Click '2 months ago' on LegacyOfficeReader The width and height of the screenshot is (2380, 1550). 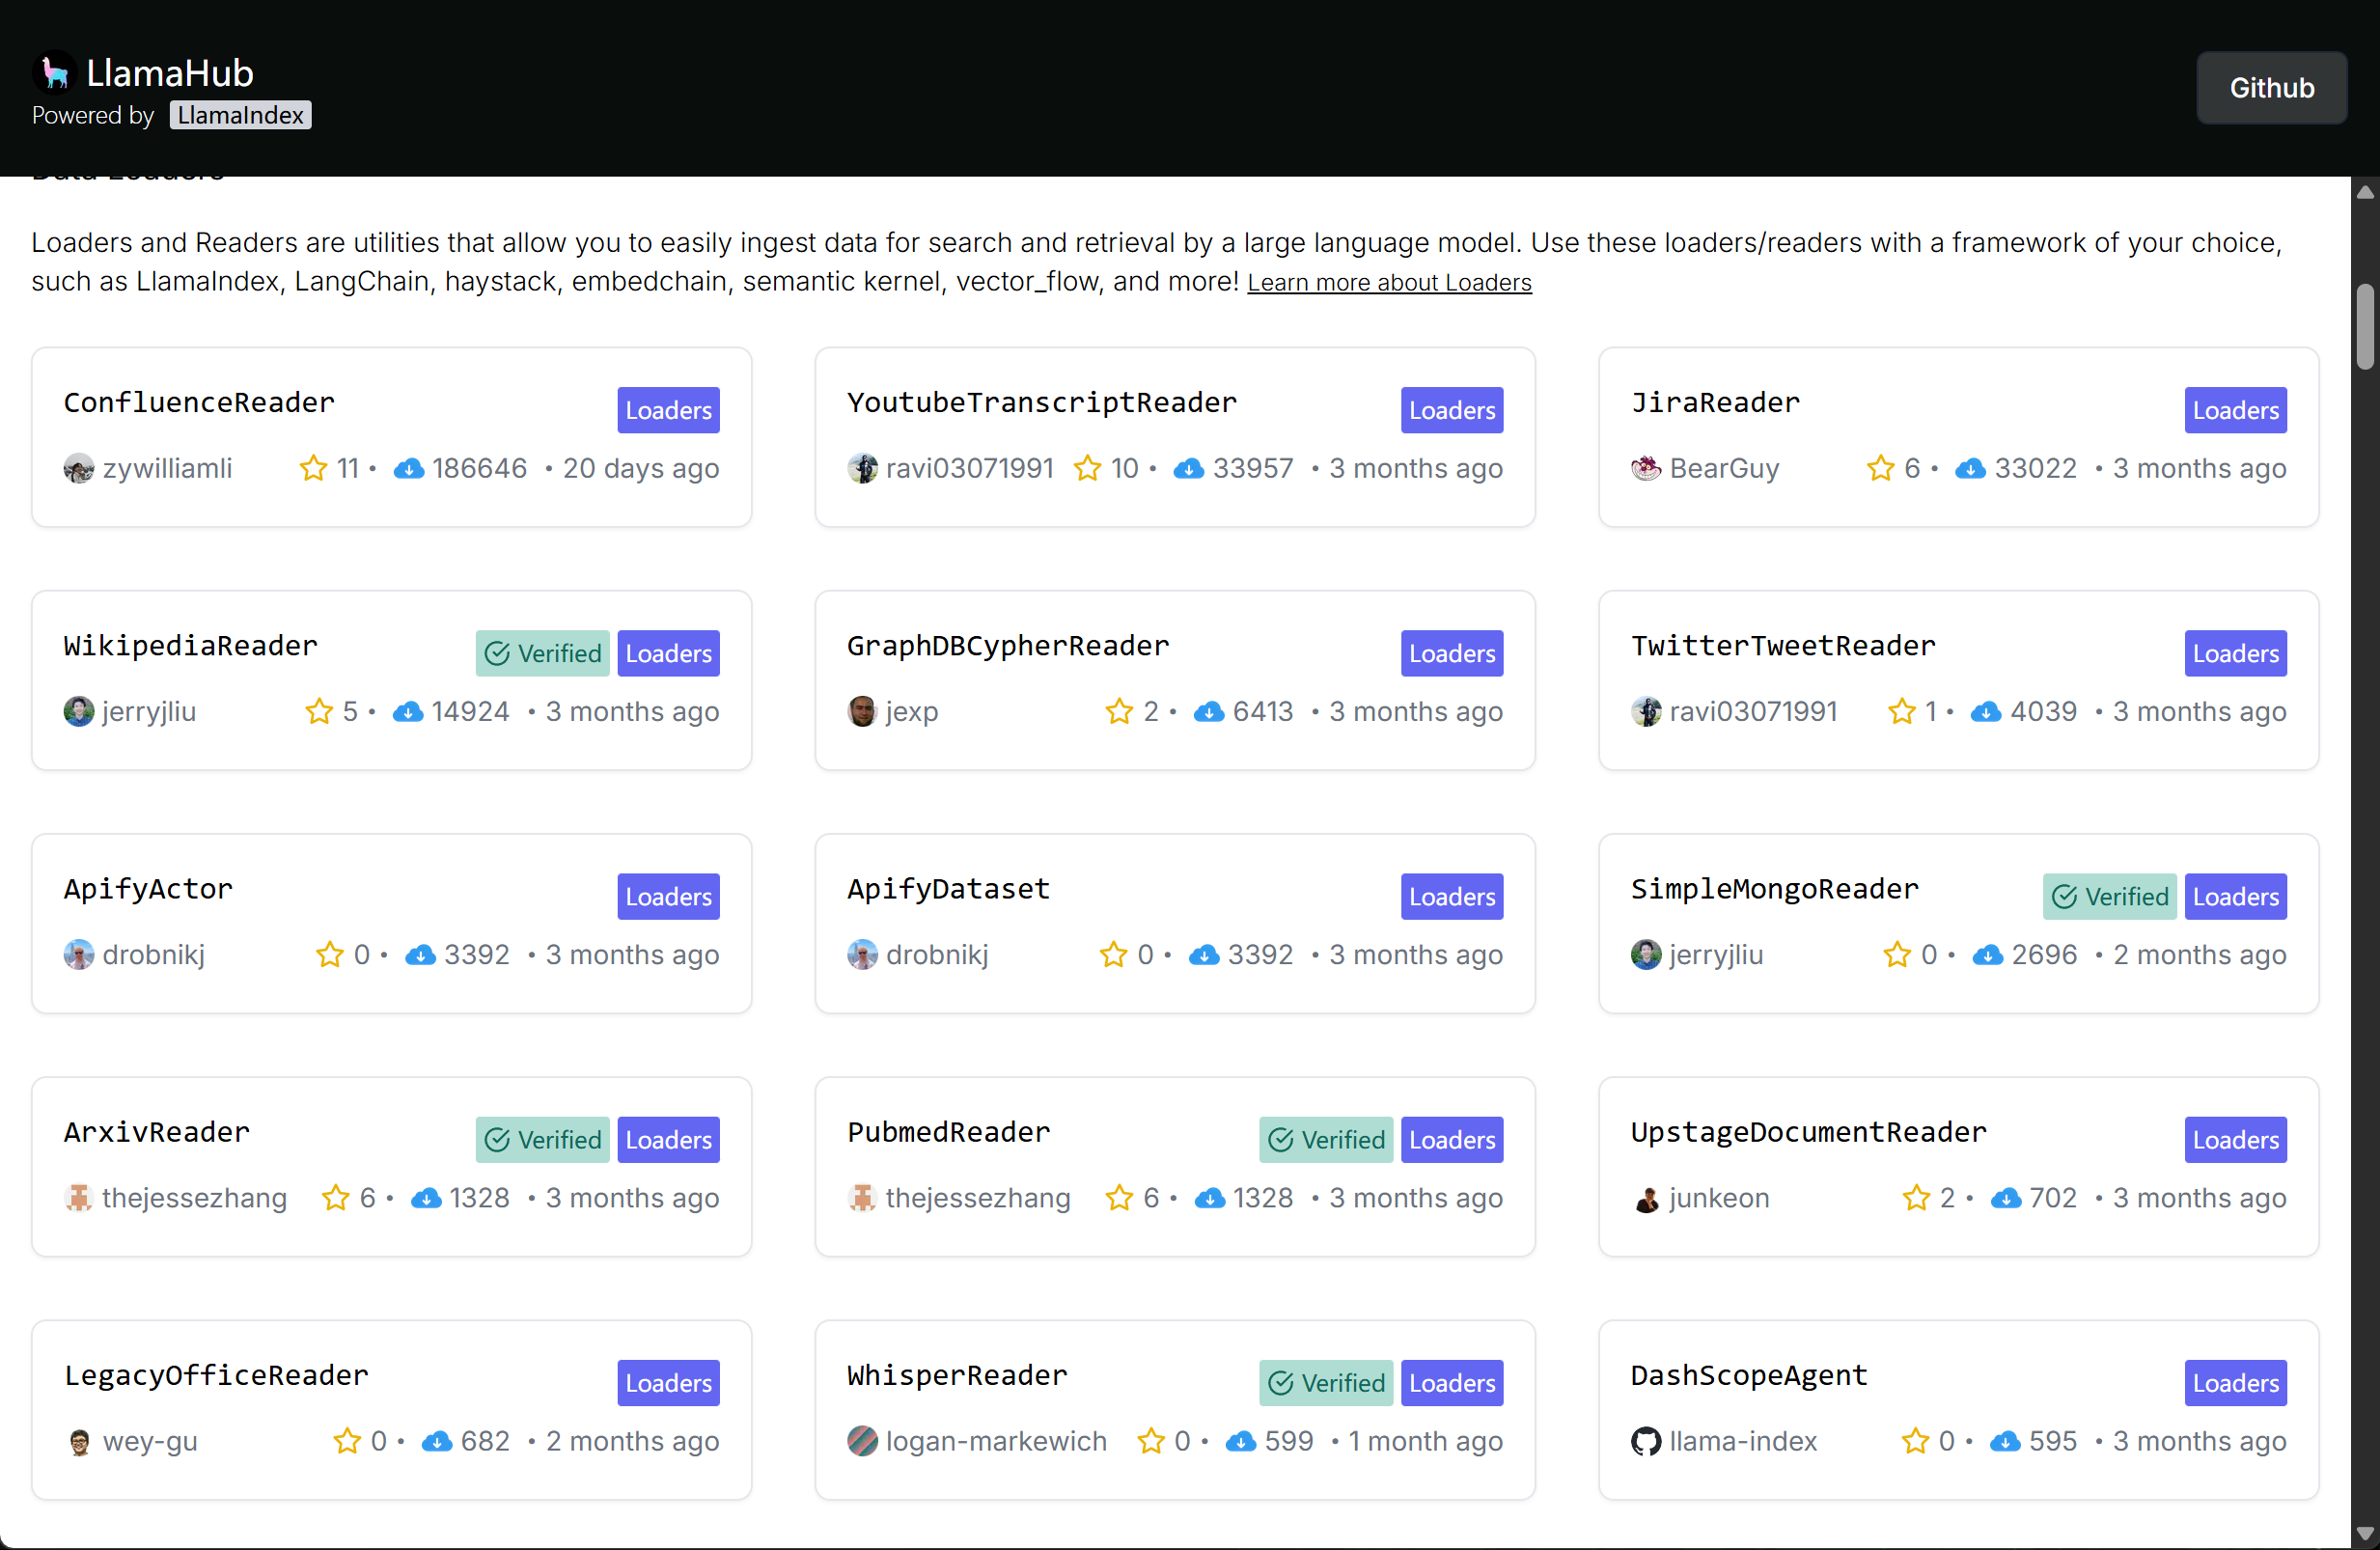pyautogui.click(x=632, y=1441)
